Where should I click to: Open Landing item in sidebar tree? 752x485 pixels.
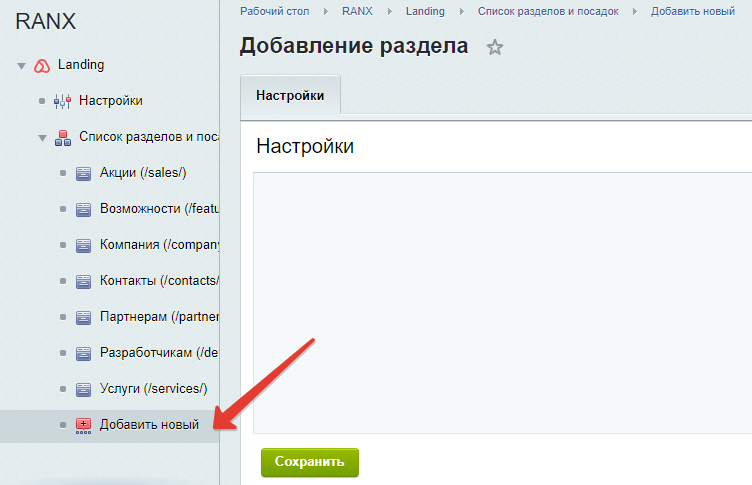(x=81, y=64)
